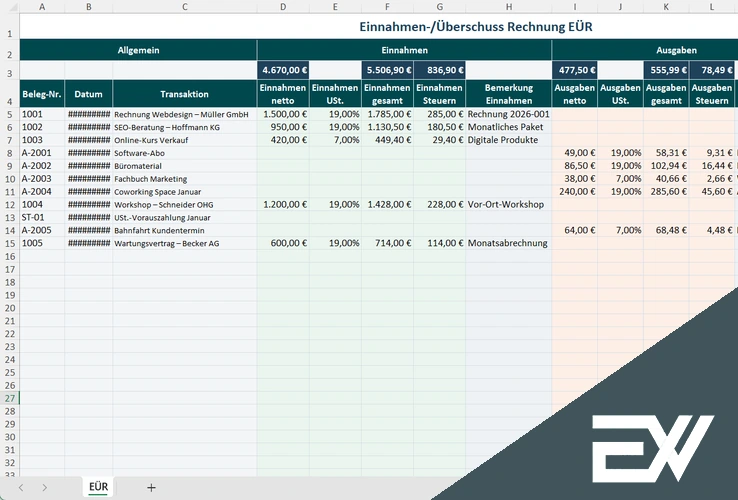Select the column D header
Image resolution: width=738 pixels, height=500 pixels.
(283, 6)
